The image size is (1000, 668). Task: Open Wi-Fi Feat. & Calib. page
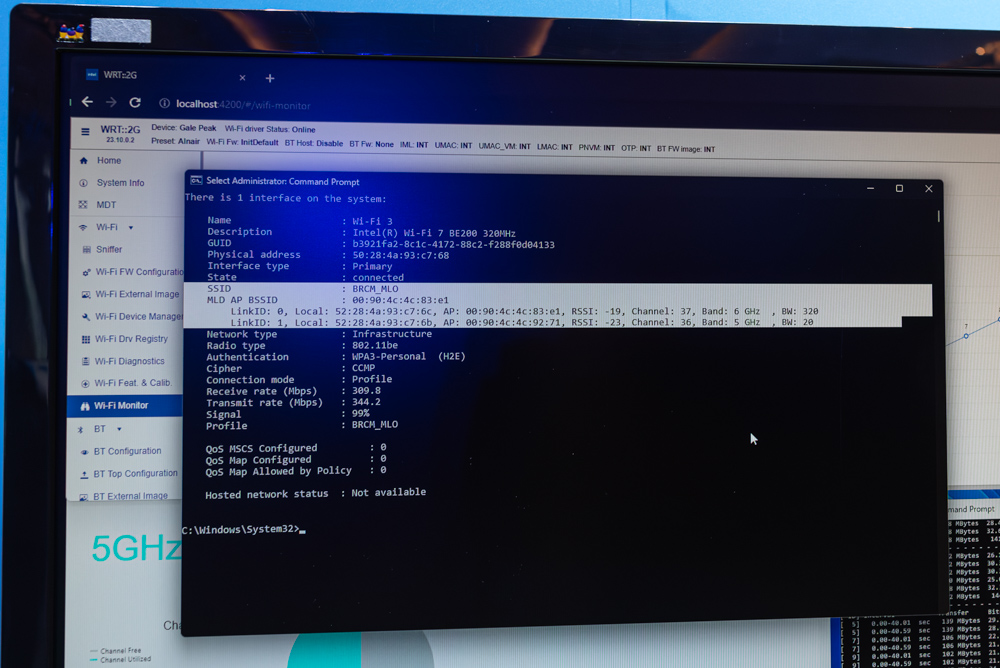pos(133,383)
